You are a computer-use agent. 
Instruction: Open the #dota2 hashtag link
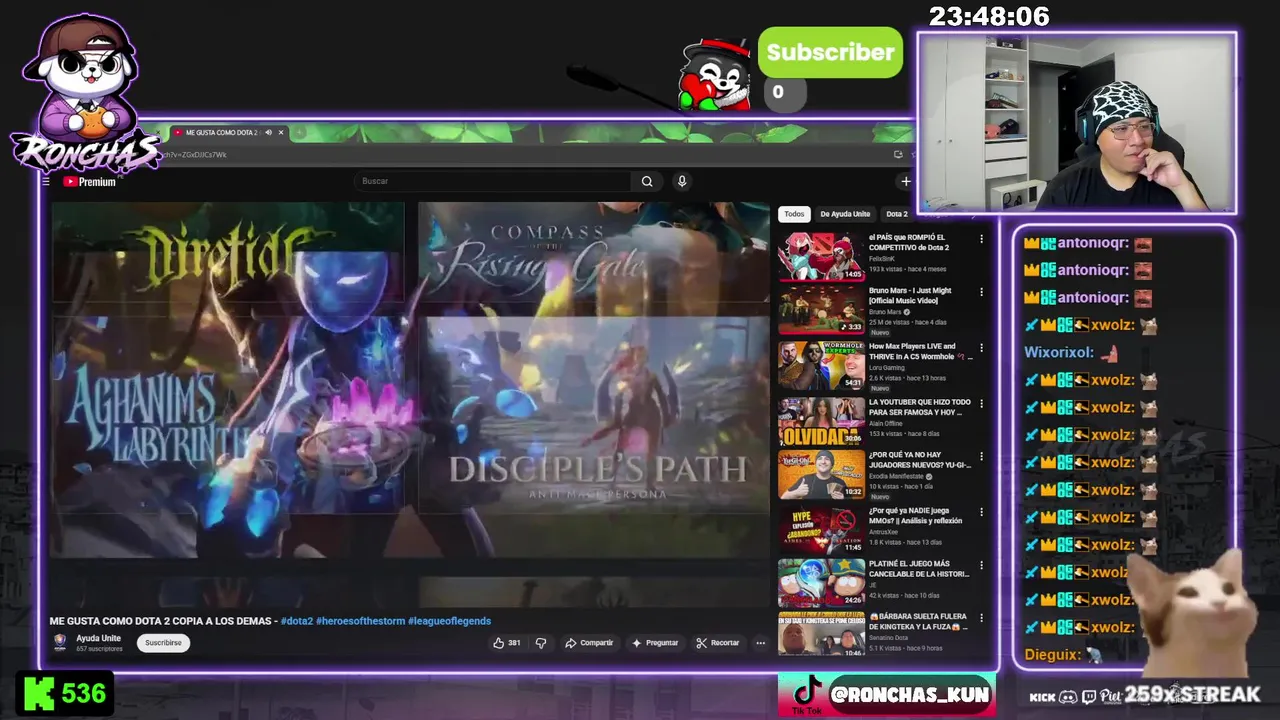(297, 621)
